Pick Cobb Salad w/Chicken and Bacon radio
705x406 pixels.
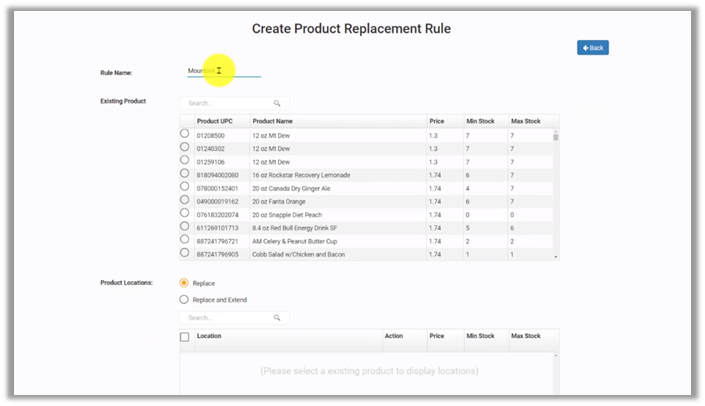(184, 253)
